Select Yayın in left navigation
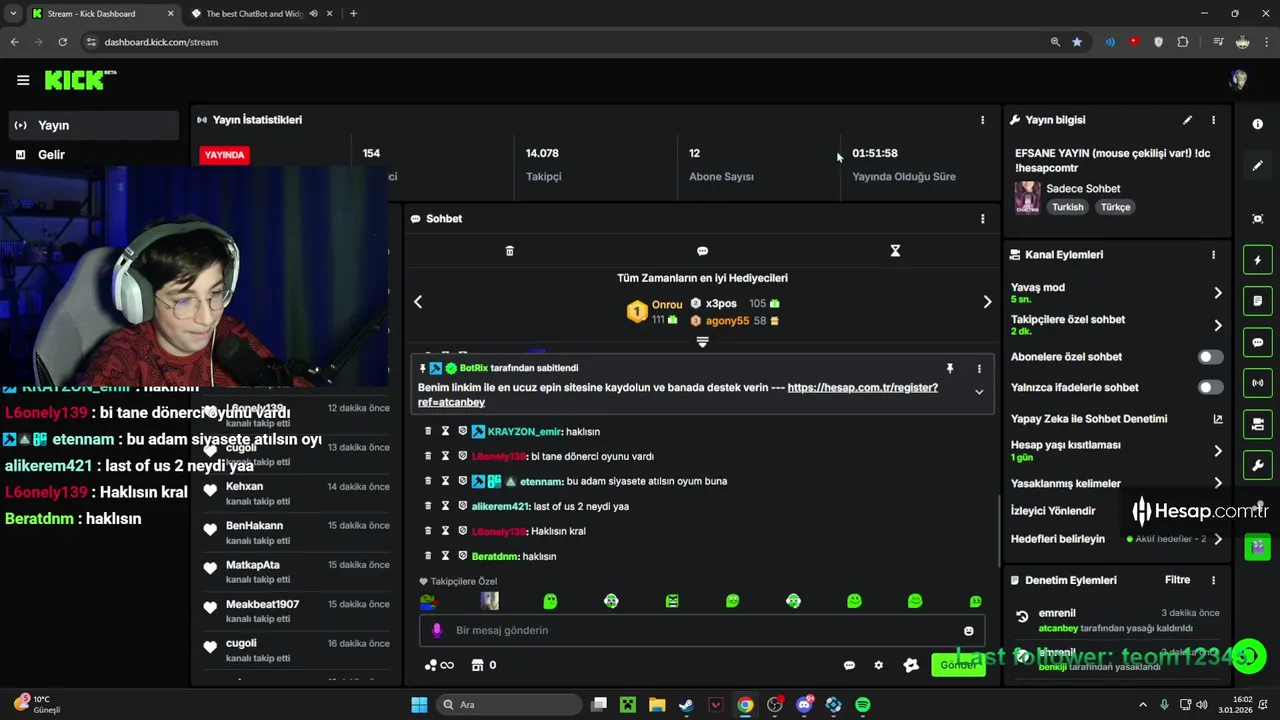 click(x=95, y=125)
